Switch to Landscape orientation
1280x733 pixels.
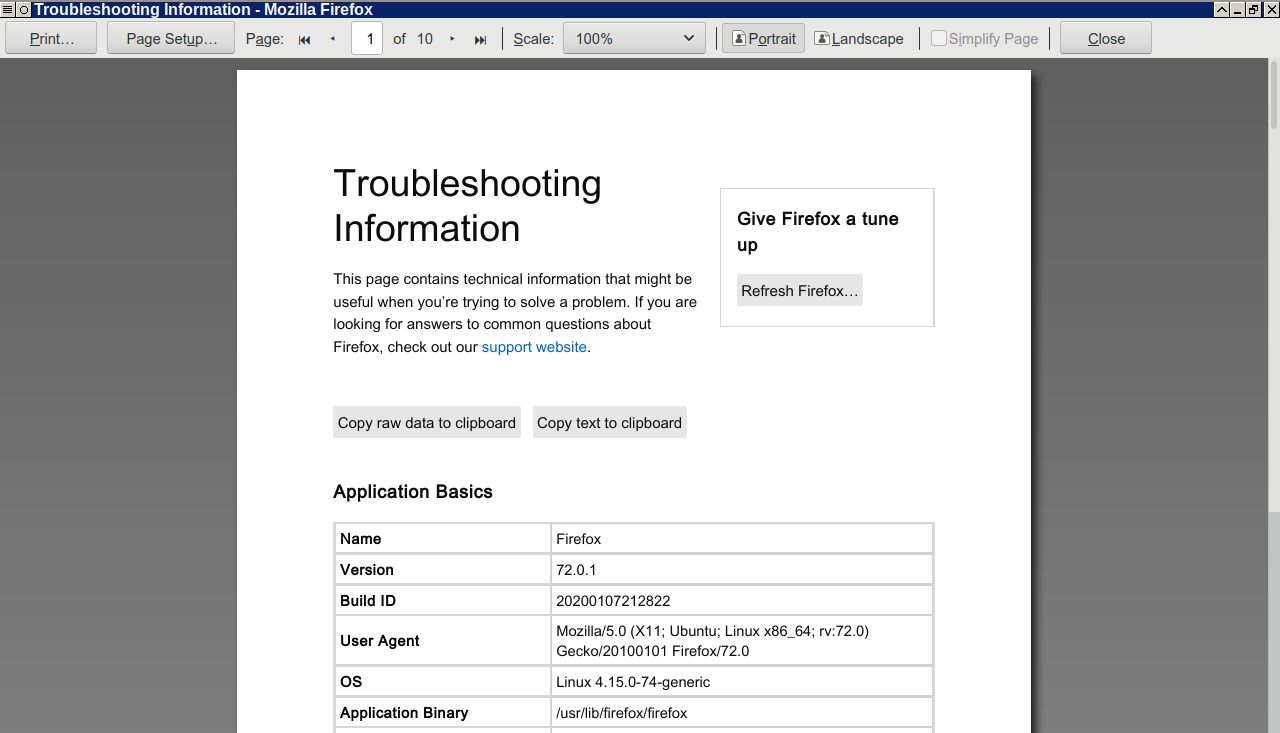click(x=859, y=39)
